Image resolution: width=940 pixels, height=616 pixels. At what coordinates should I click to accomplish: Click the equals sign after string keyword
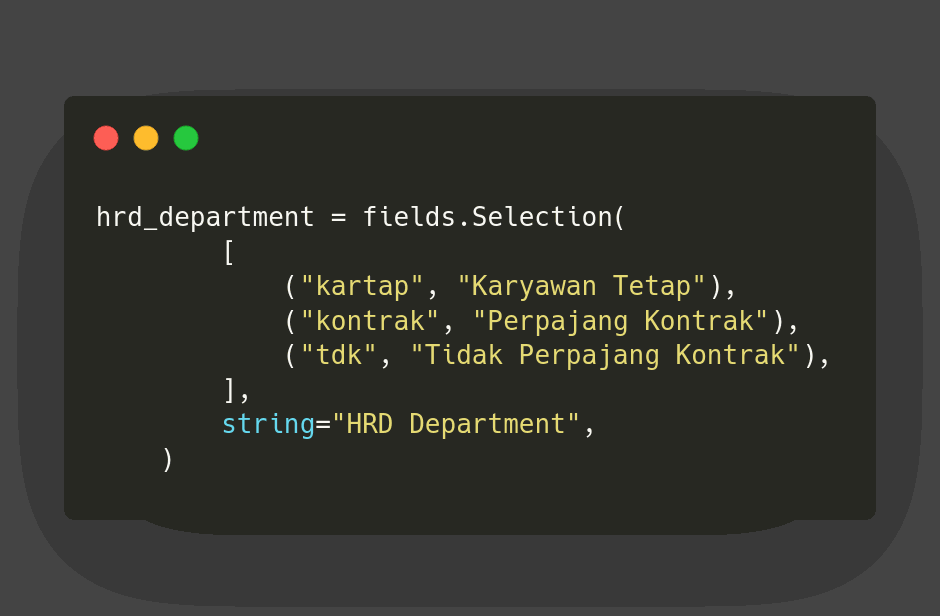click(323, 424)
